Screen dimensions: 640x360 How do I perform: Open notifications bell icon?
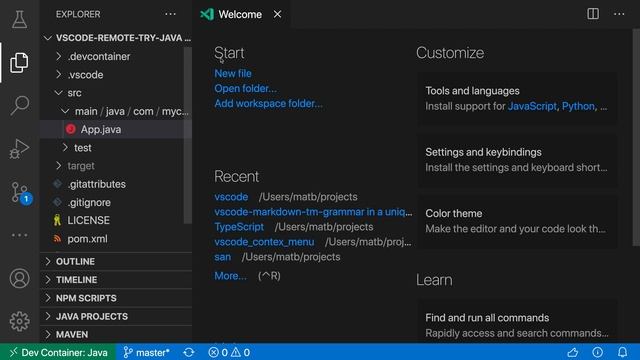click(622, 352)
